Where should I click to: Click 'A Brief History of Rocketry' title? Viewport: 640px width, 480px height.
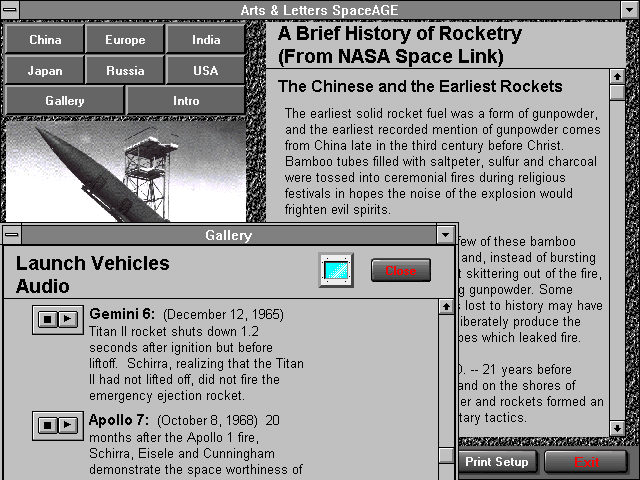click(400, 33)
